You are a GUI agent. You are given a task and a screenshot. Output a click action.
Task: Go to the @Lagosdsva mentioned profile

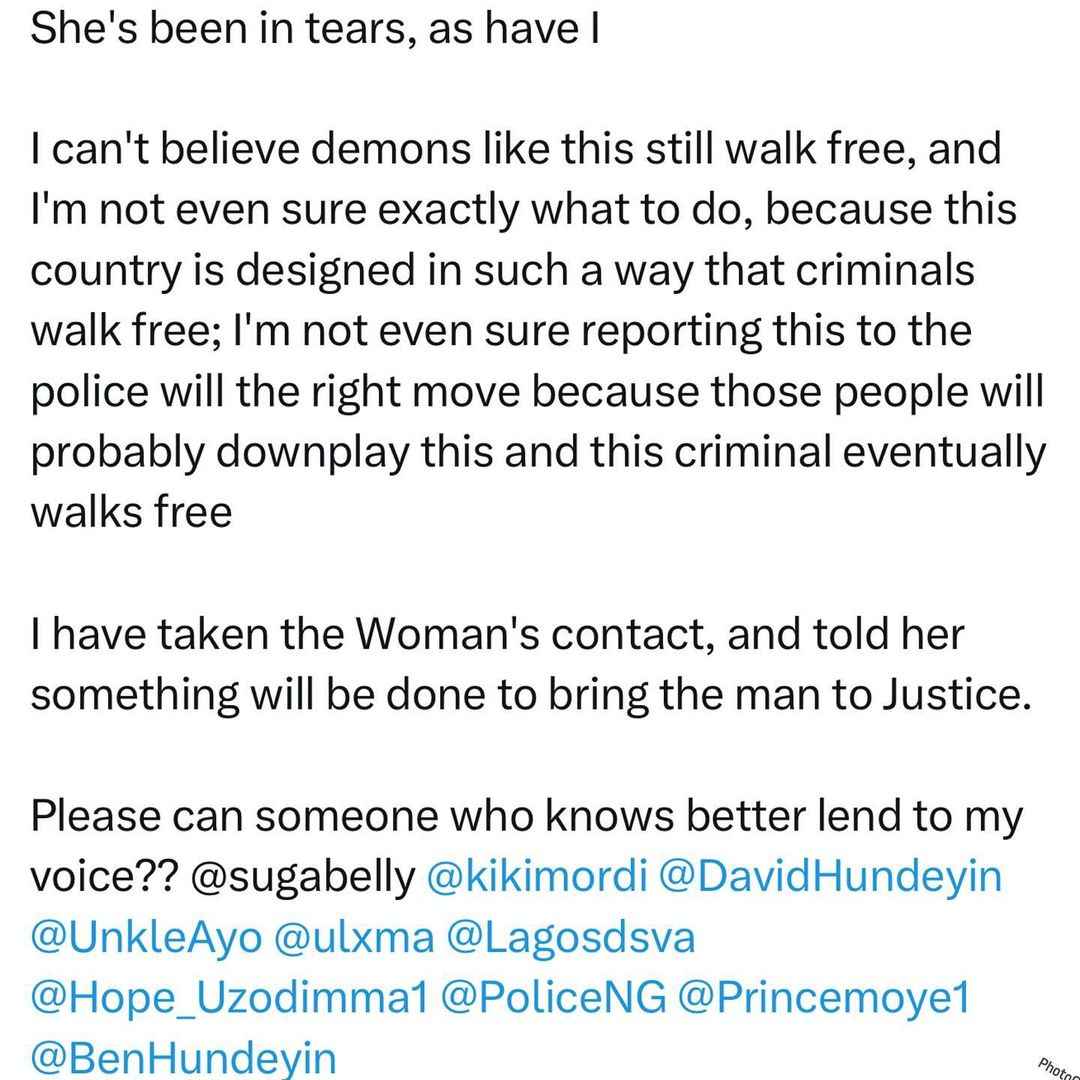pyautogui.click(x=571, y=937)
